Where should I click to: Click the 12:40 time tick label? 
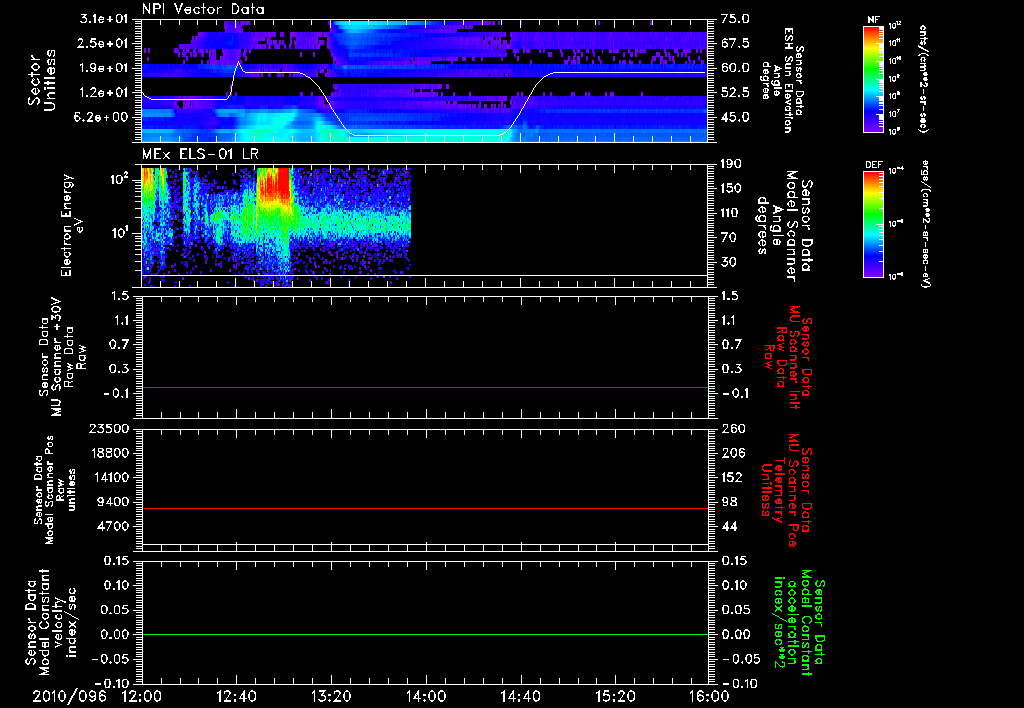(x=236, y=696)
